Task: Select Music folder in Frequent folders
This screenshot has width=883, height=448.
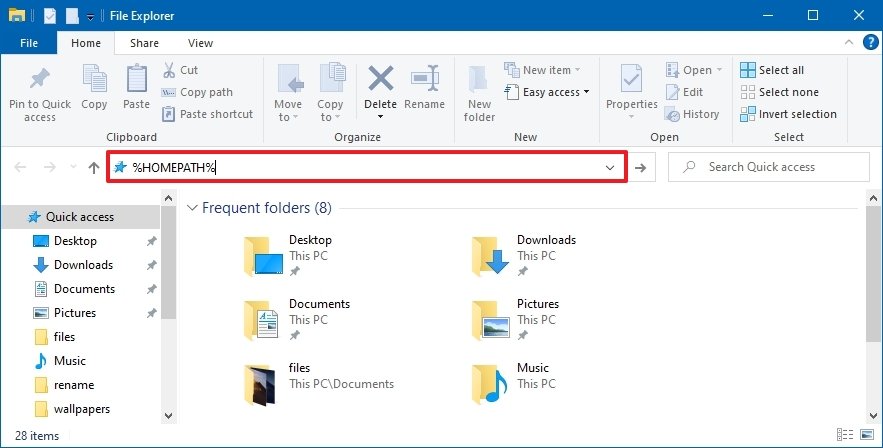Action: tap(512, 384)
